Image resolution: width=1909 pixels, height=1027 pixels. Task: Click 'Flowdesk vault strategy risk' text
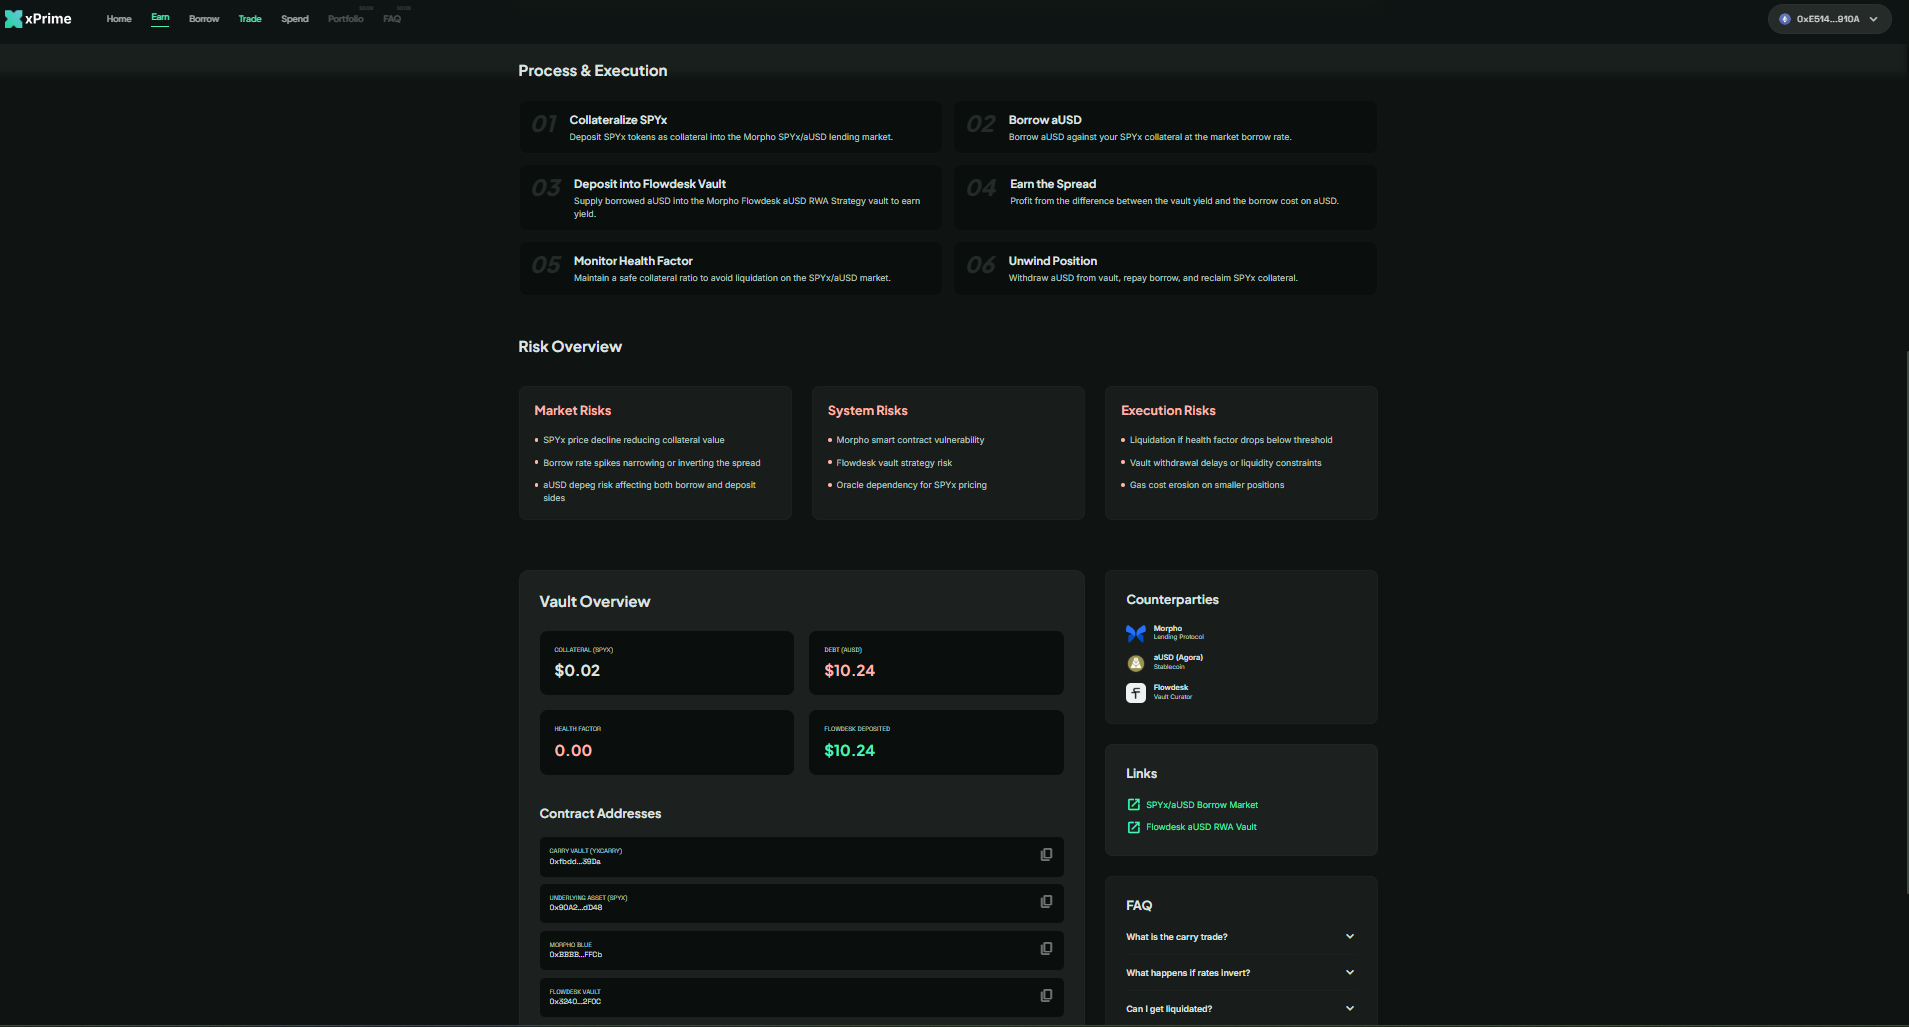click(894, 463)
